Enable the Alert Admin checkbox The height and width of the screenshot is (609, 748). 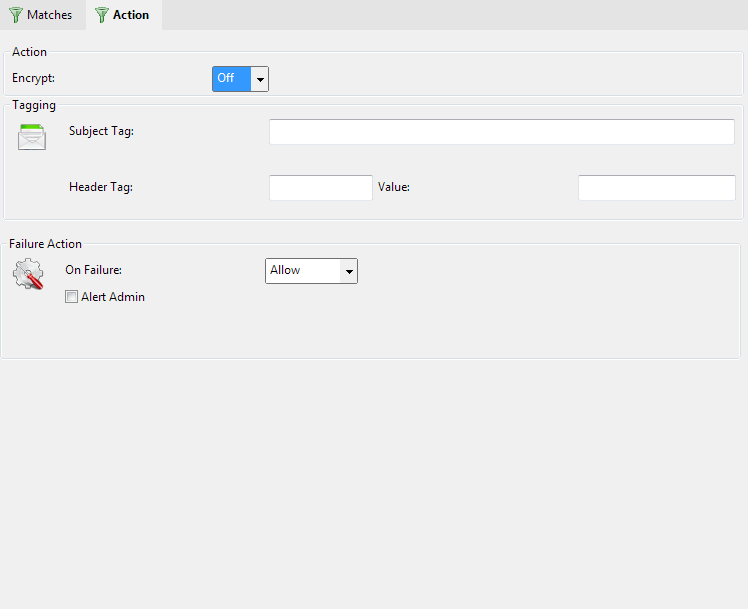point(71,297)
